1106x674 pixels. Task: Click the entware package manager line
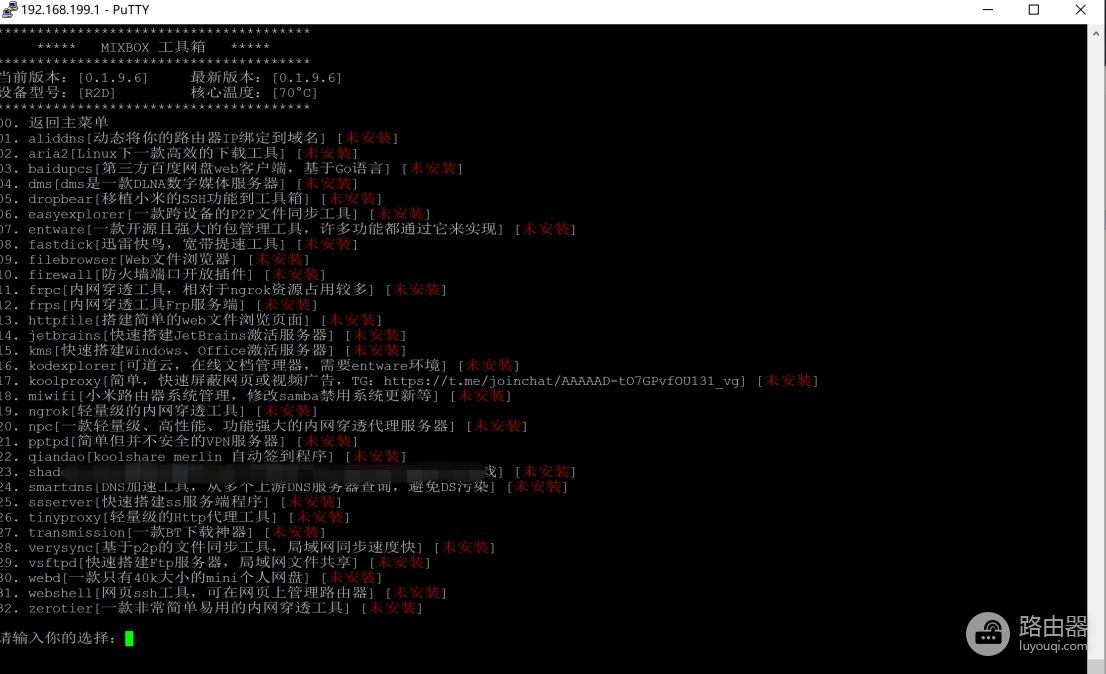pos(288,229)
